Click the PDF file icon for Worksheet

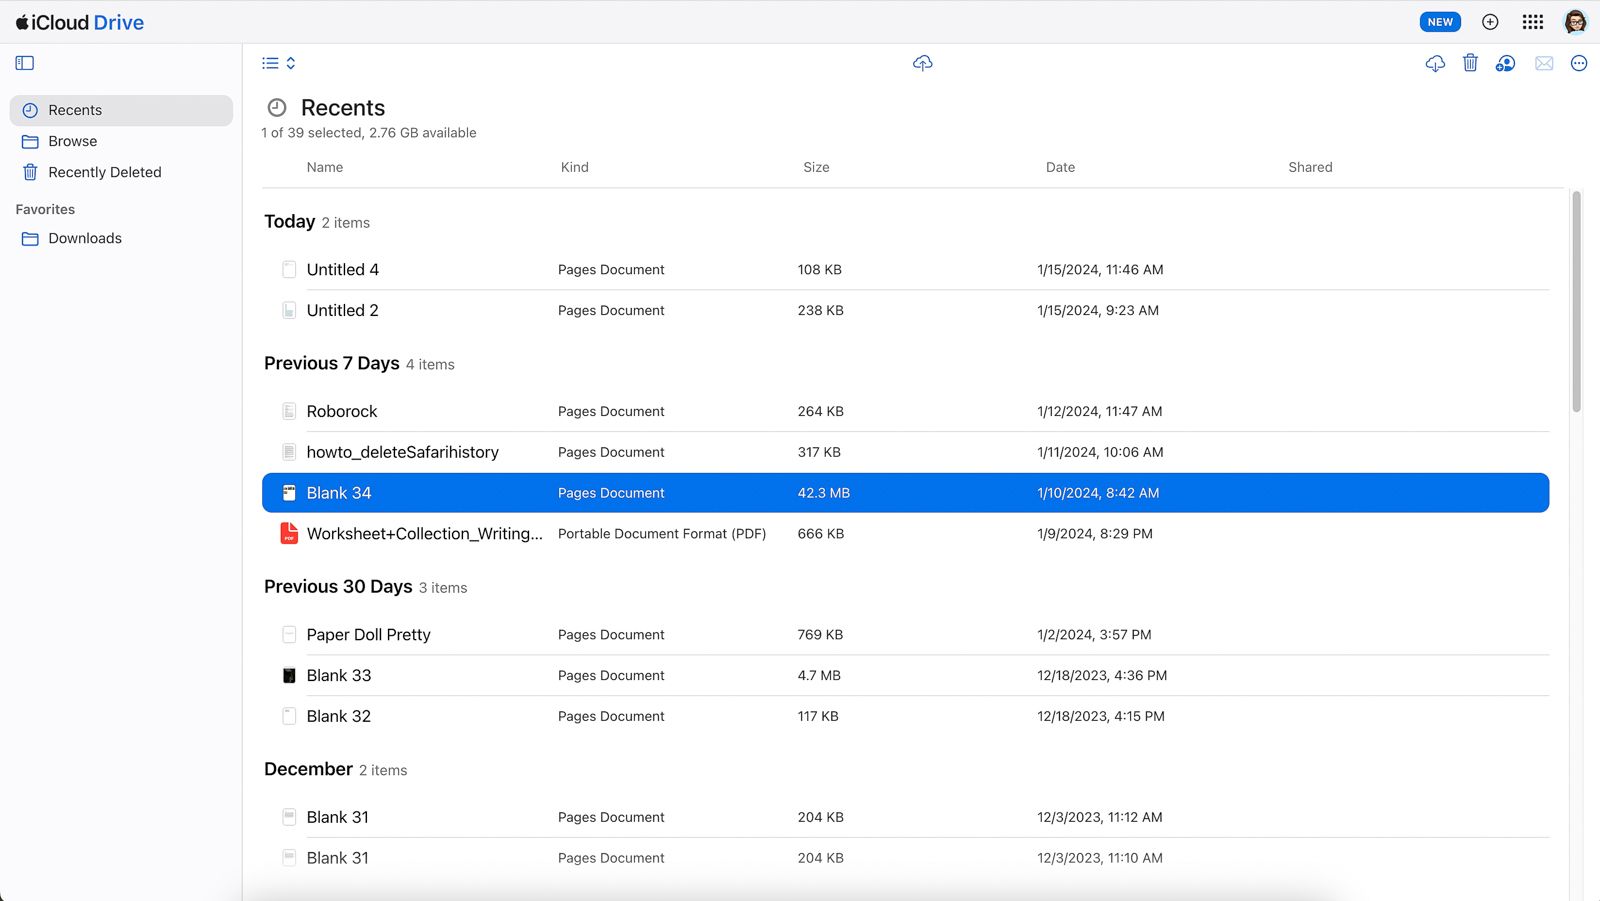click(289, 533)
